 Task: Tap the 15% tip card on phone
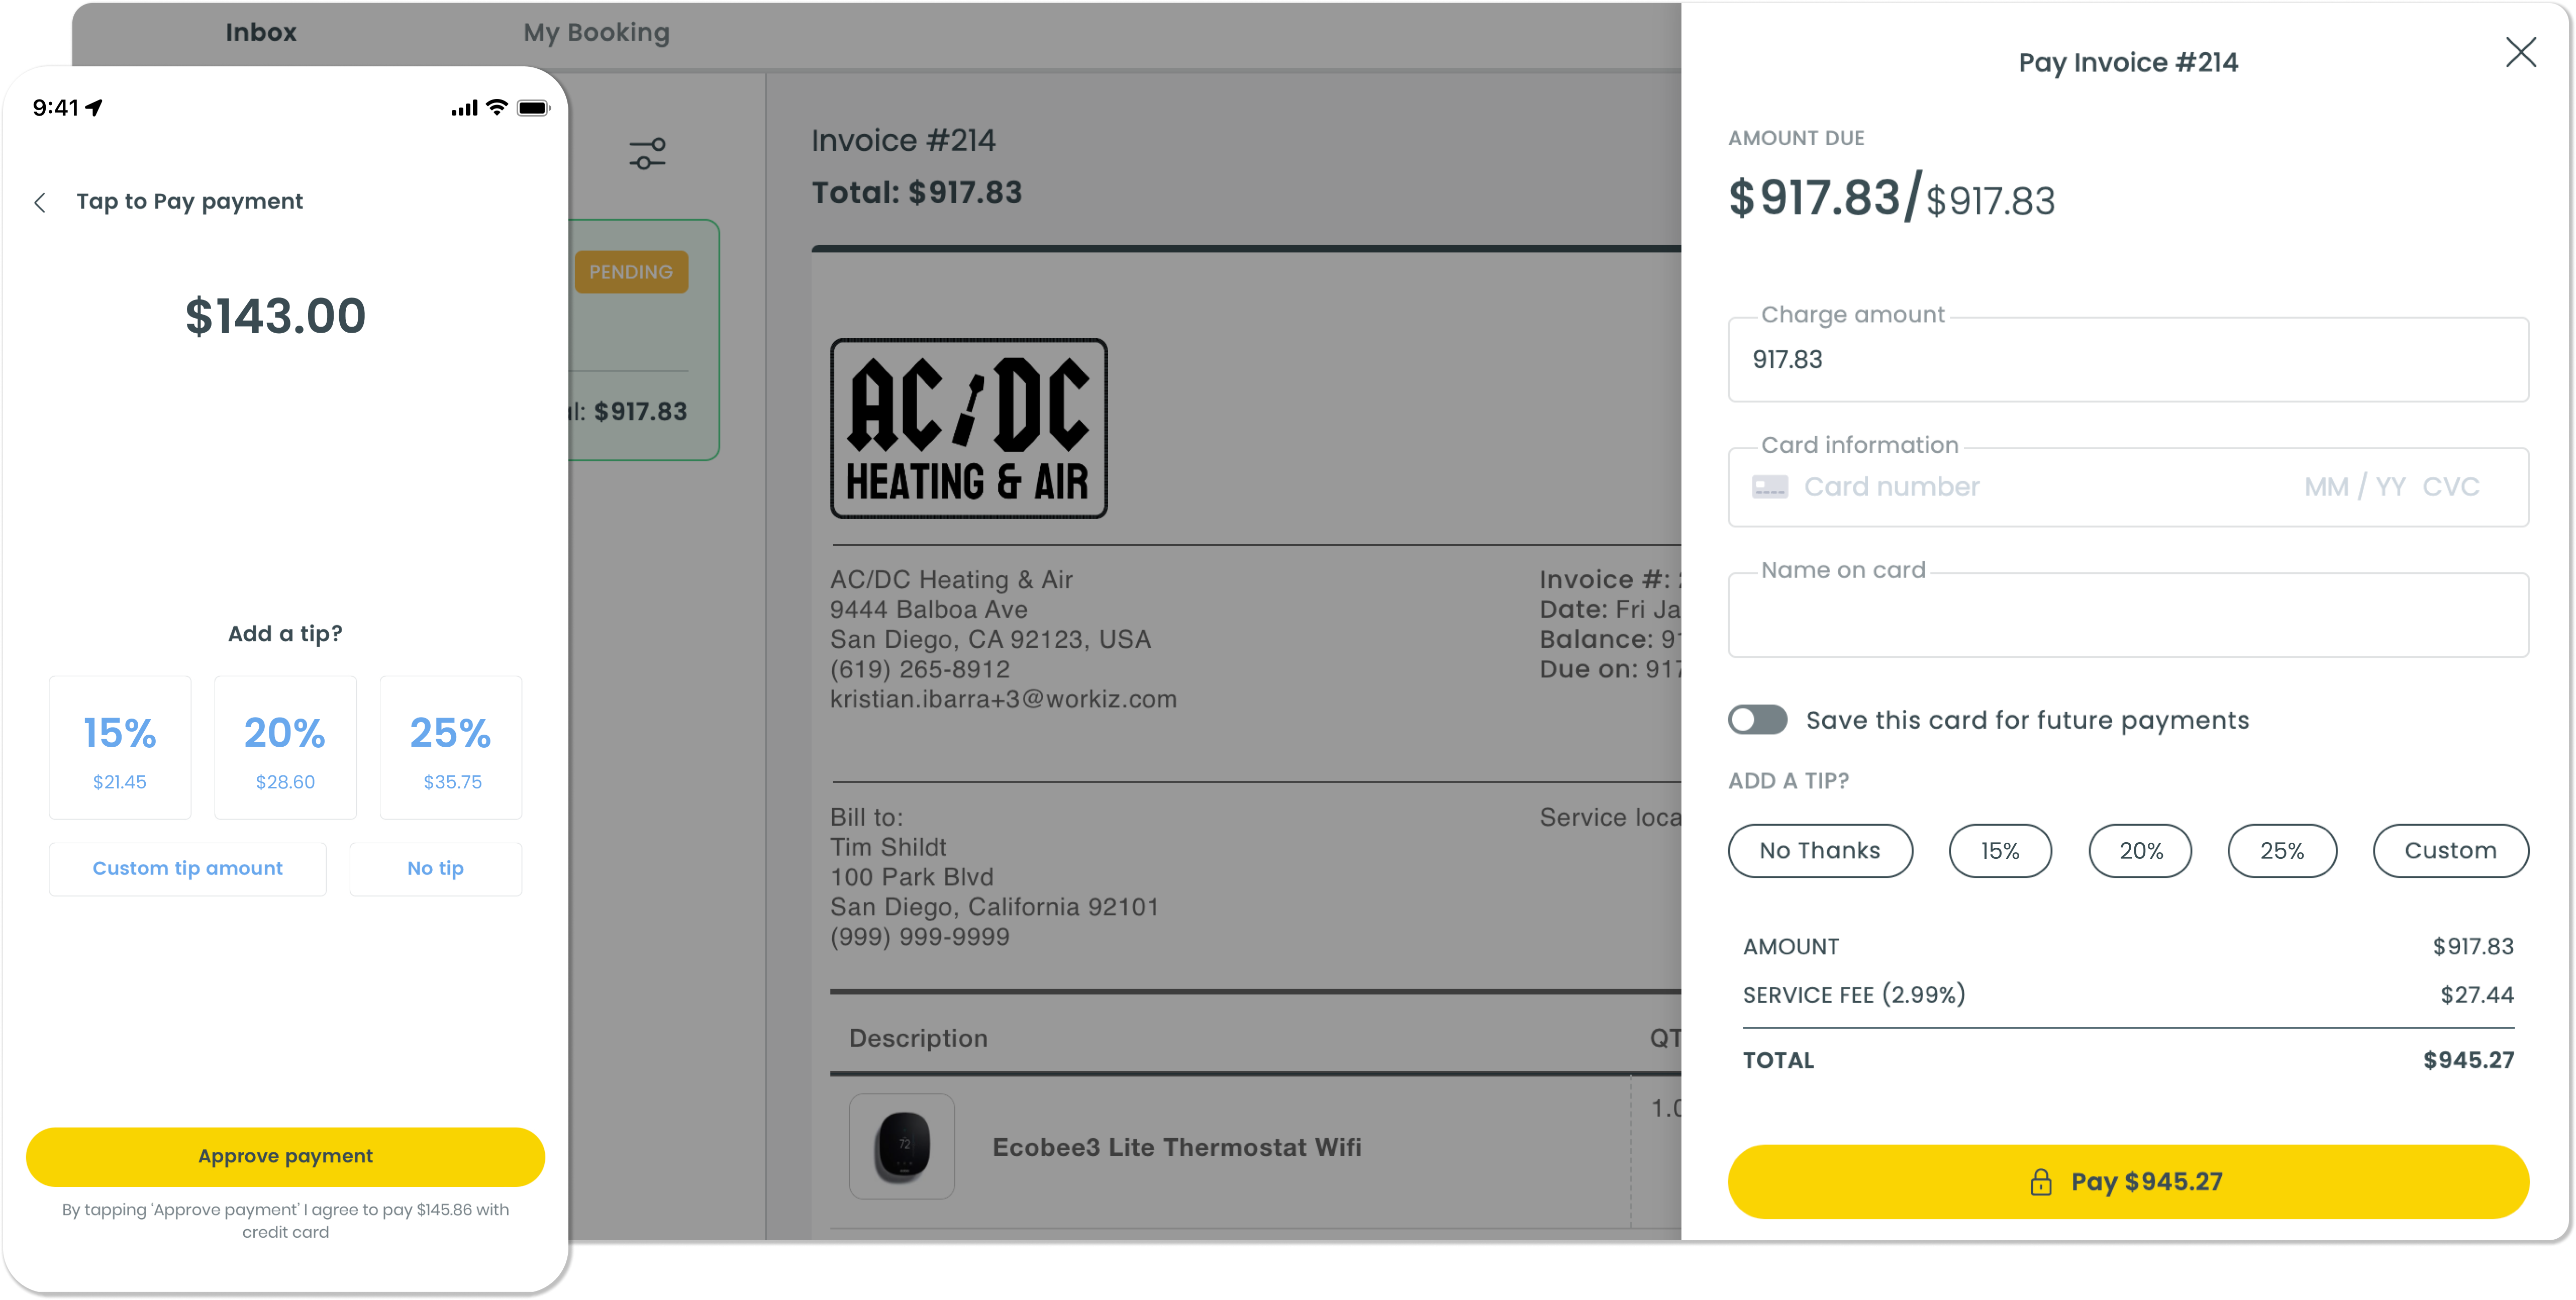(120, 747)
